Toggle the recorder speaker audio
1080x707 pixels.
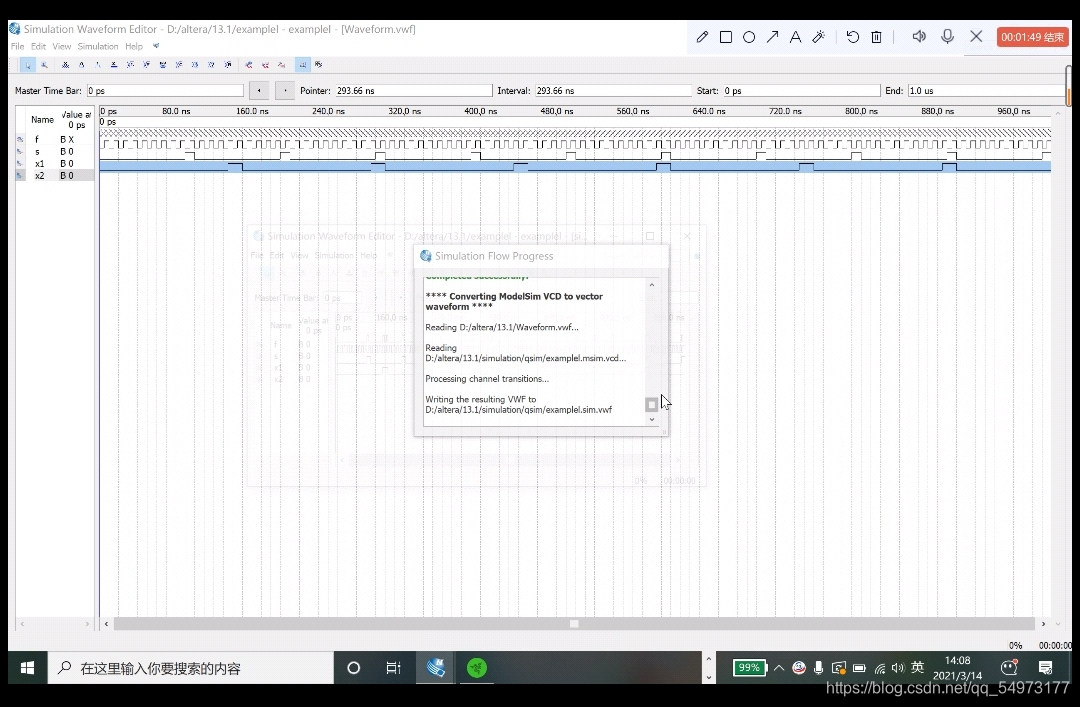click(x=919, y=37)
